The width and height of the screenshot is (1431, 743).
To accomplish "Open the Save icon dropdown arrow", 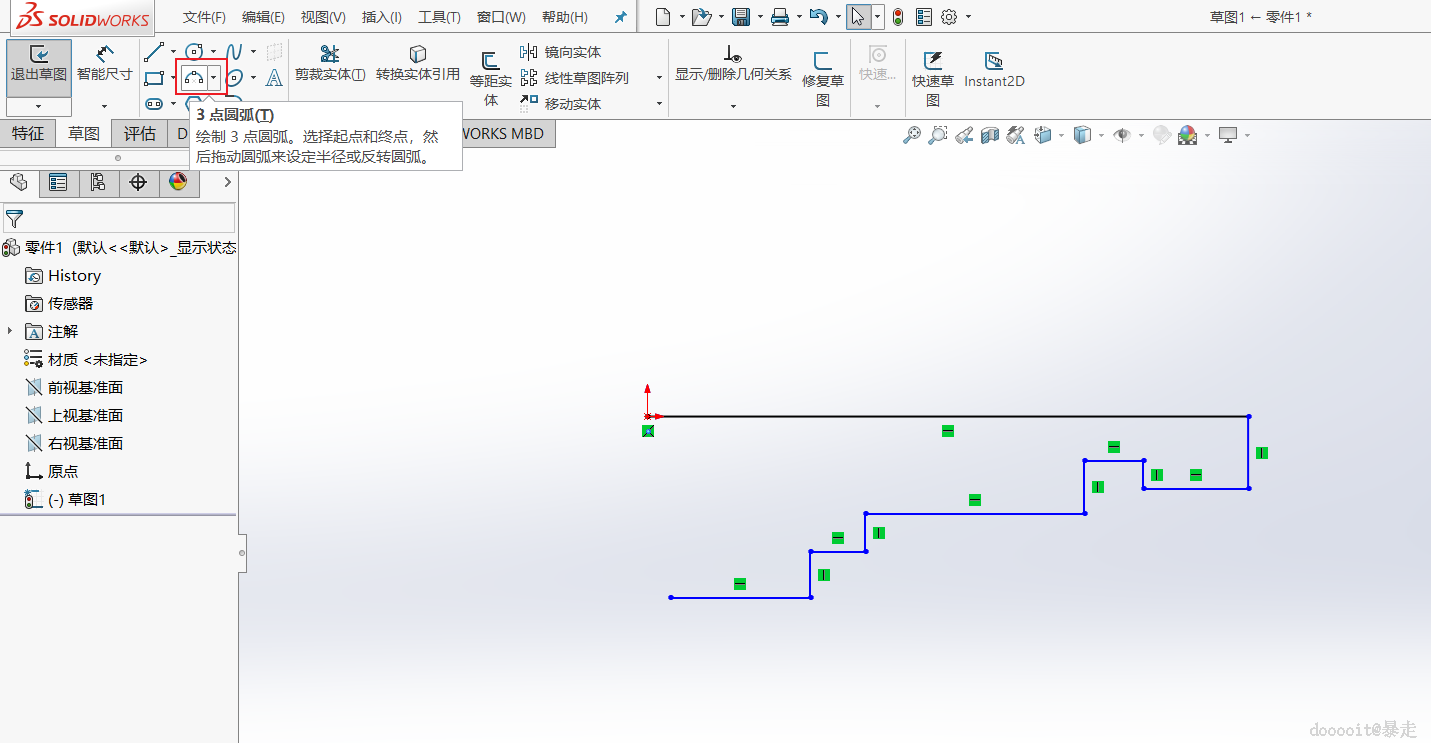I will [x=759, y=17].
